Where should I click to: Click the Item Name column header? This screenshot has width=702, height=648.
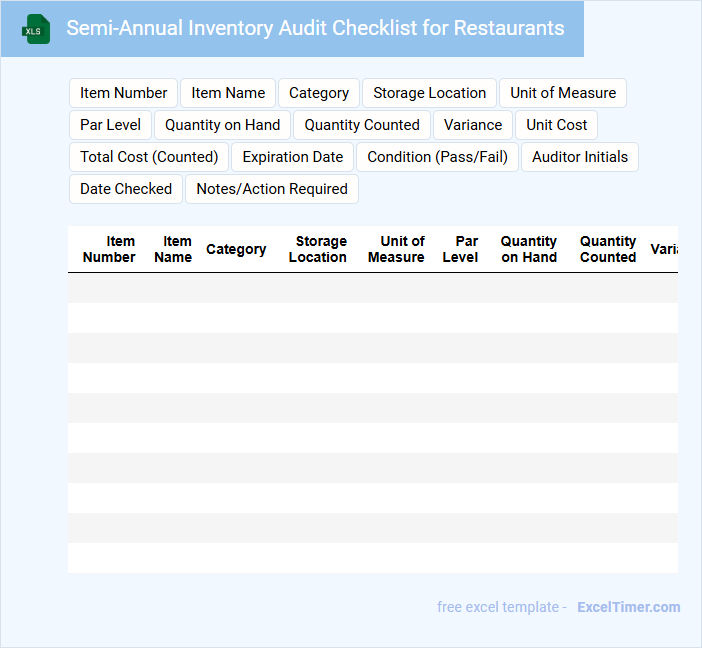coord(173,249)
